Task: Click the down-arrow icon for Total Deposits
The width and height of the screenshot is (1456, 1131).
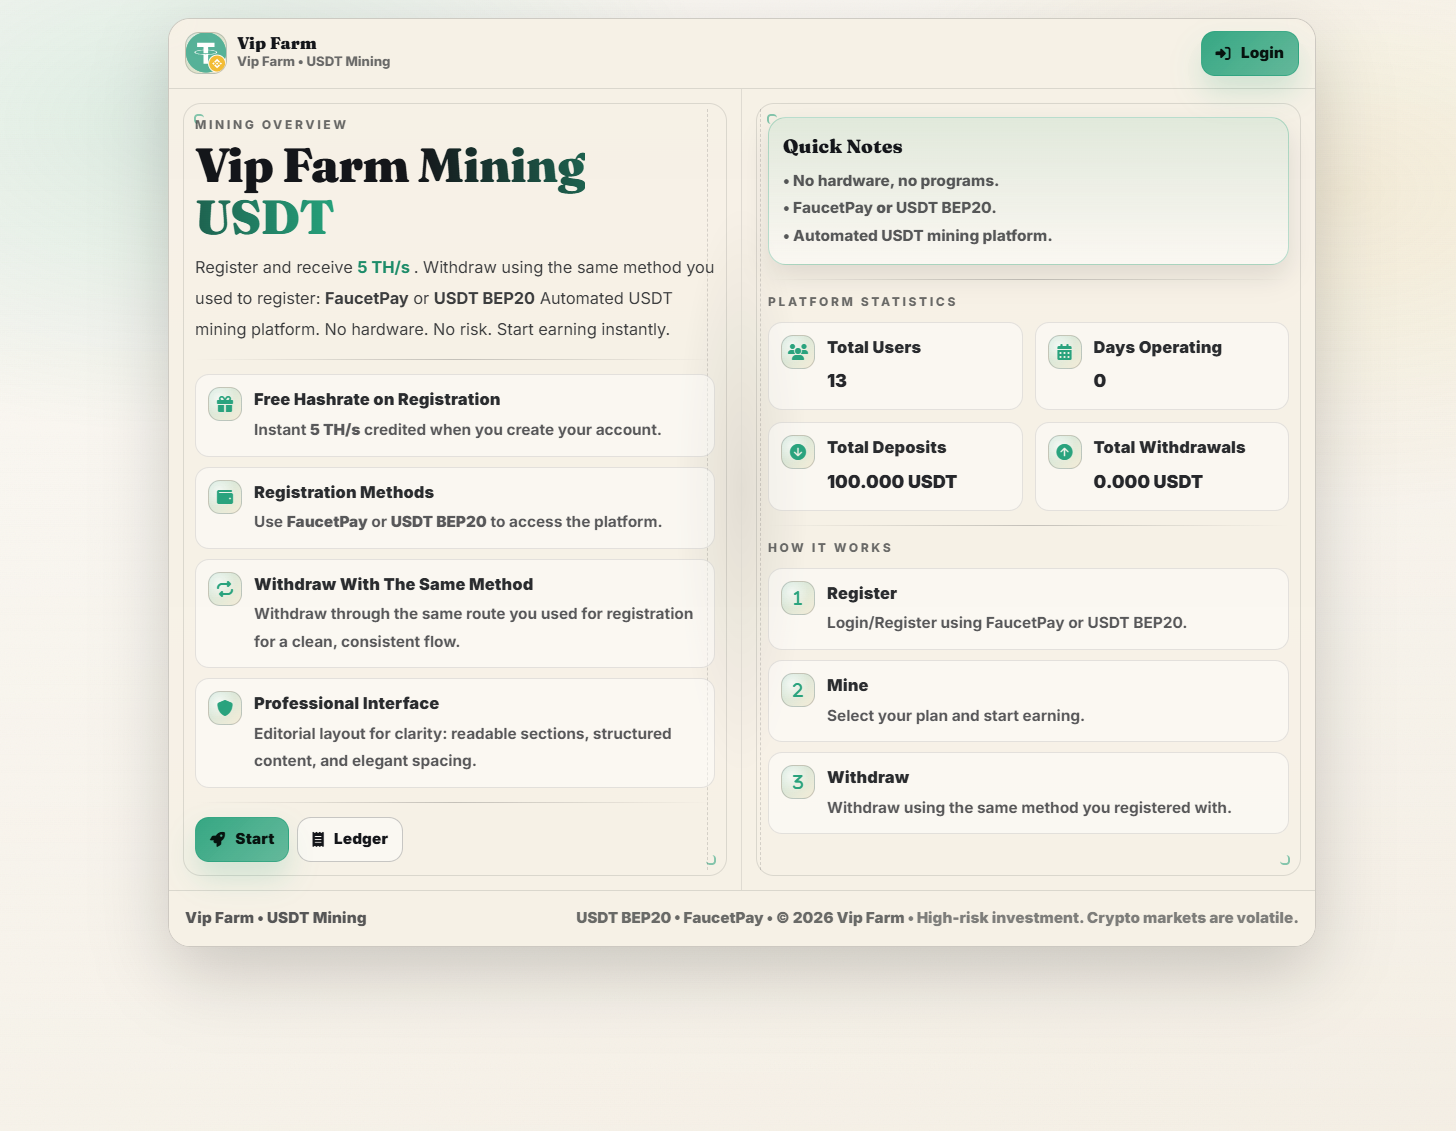Action: click(798, 452)
